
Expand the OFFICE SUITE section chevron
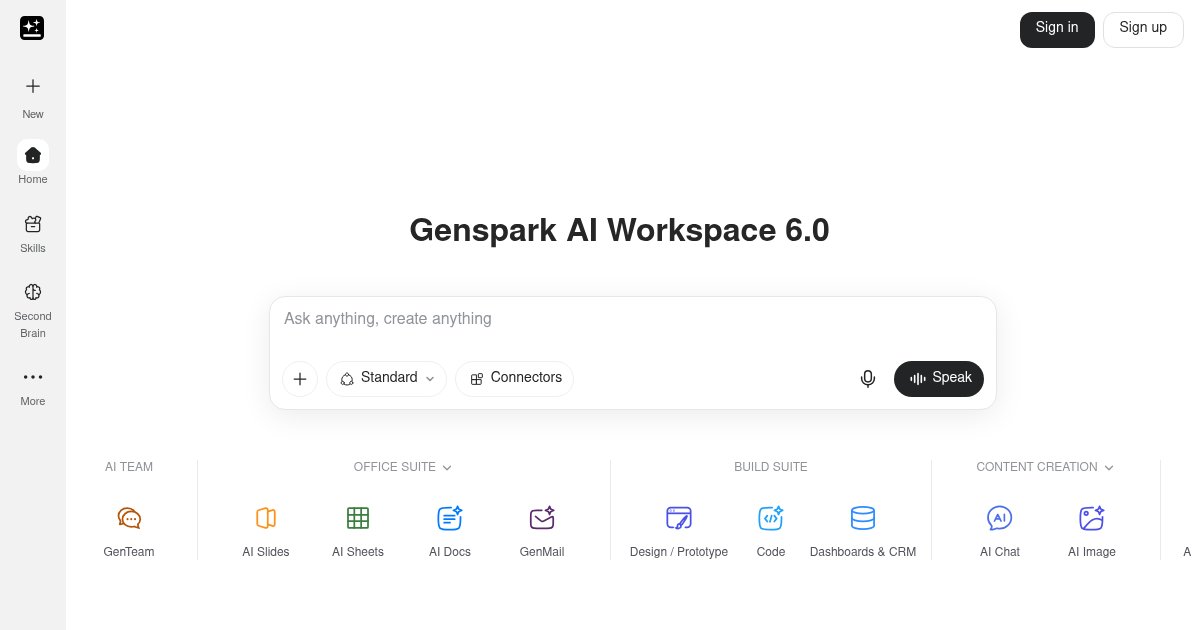point(447,467)
